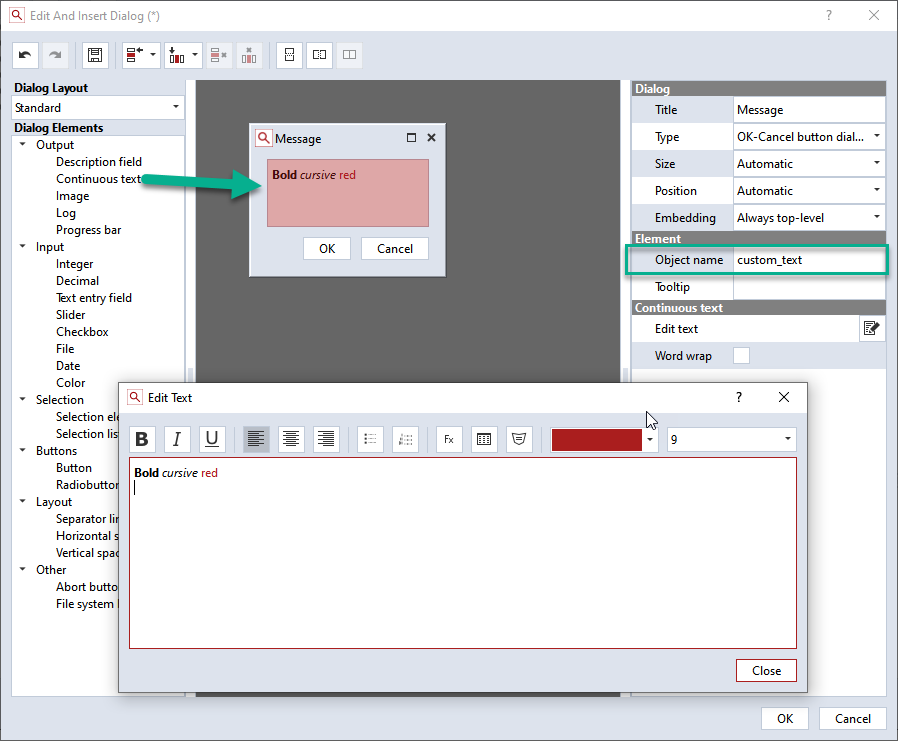Toggle the numbered list option

(405, 439)
